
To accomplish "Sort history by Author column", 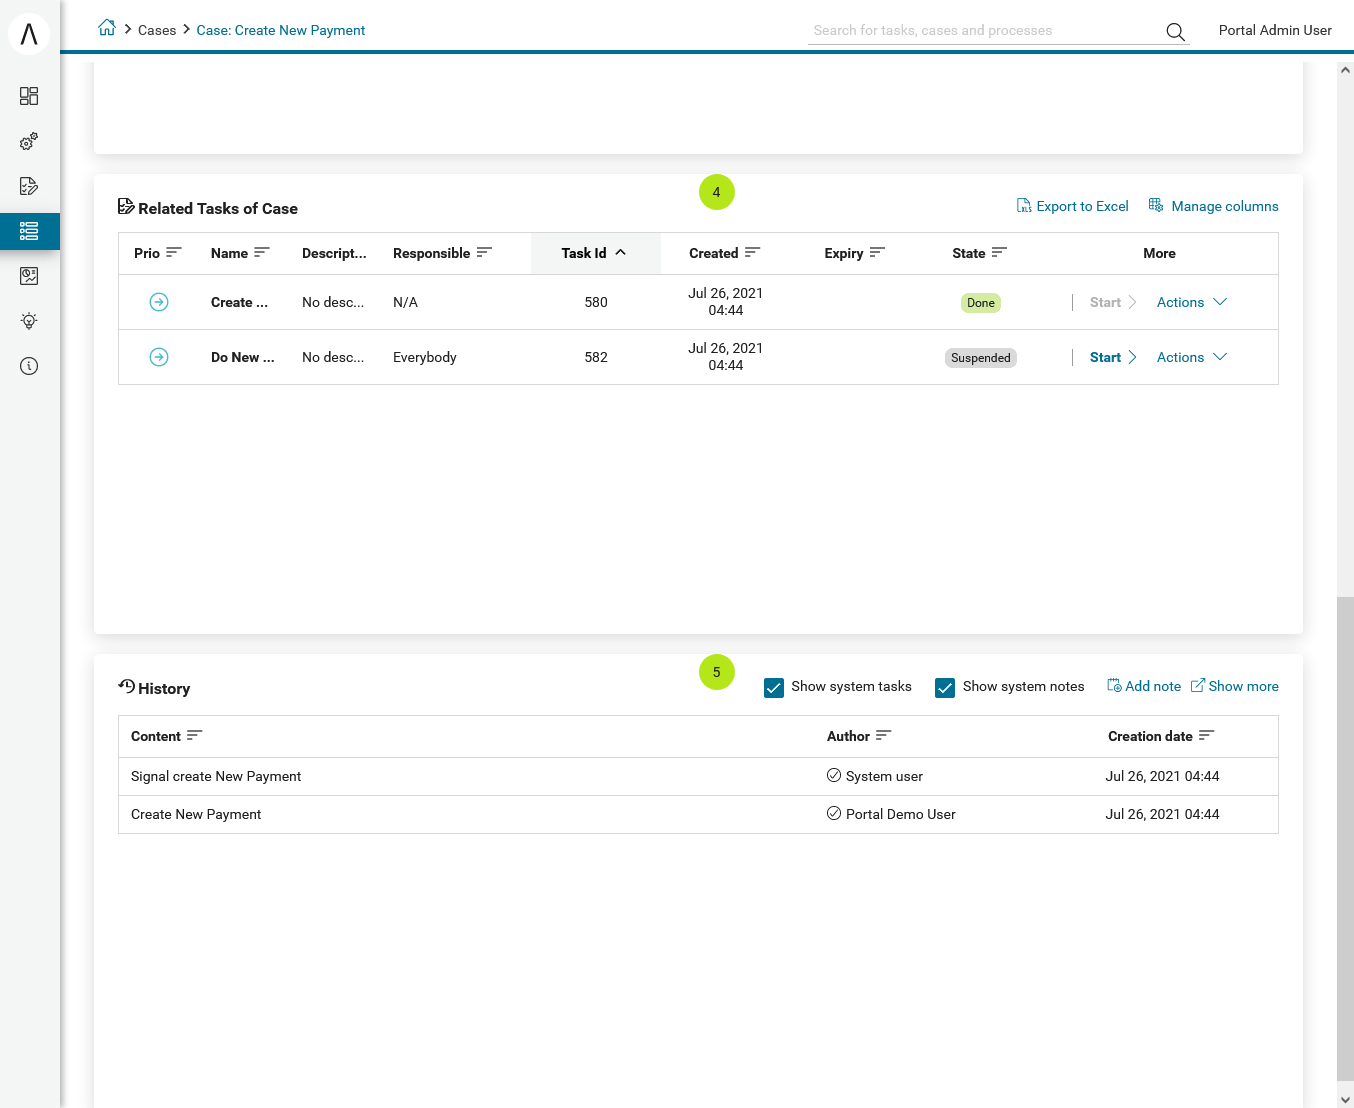I will tap(858, 736).
